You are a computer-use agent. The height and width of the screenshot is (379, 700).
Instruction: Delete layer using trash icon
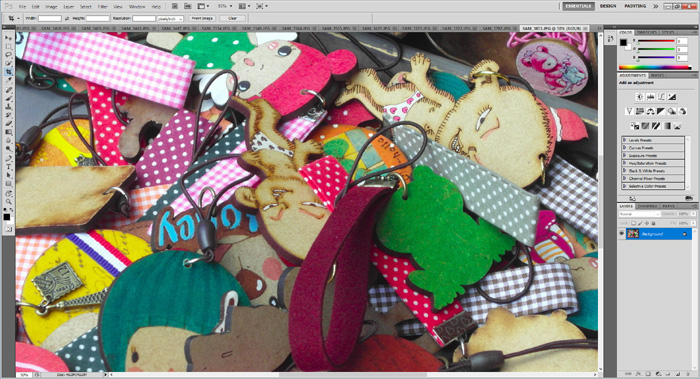pos(688,374)
